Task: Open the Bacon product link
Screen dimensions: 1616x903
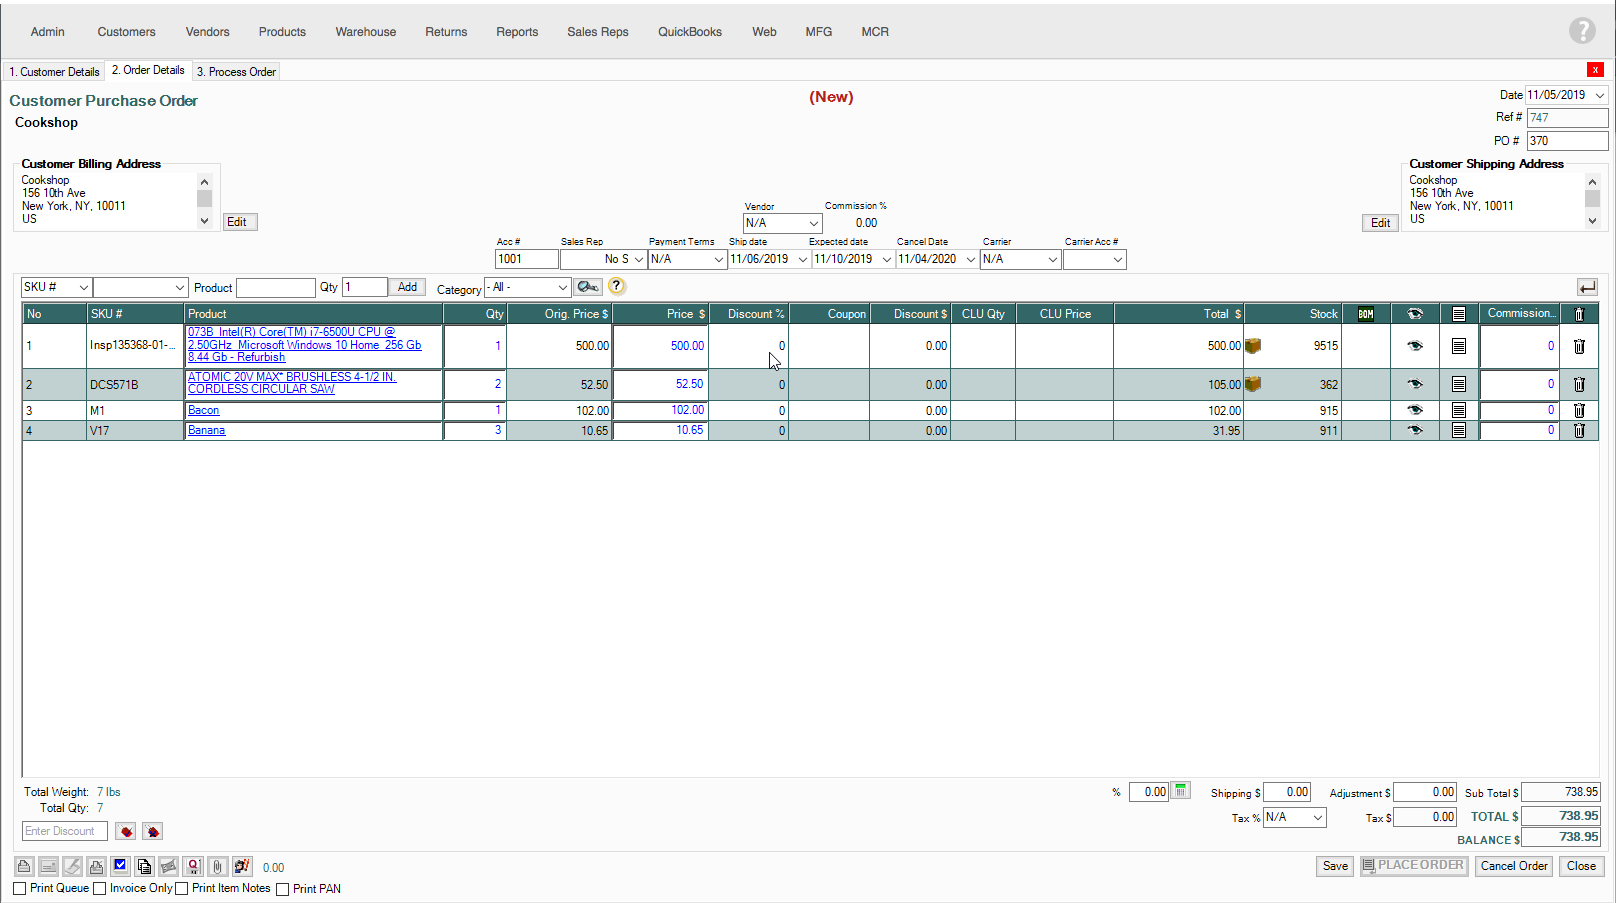Action: (203, 411)
